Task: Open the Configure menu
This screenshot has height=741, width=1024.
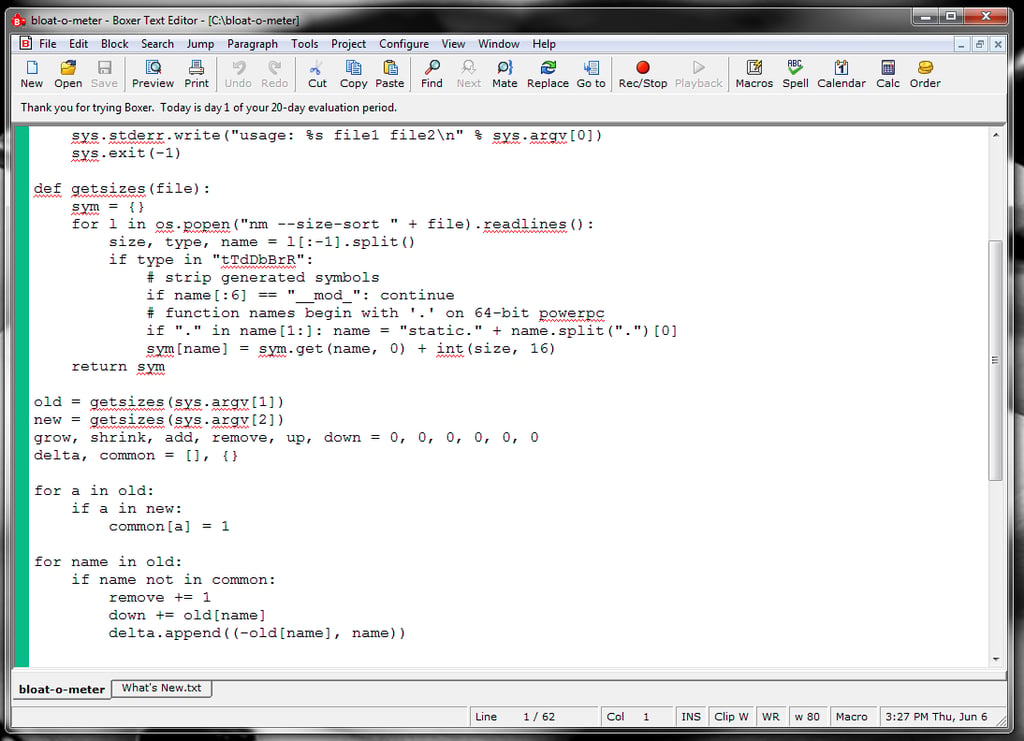Action: [404, 44]
